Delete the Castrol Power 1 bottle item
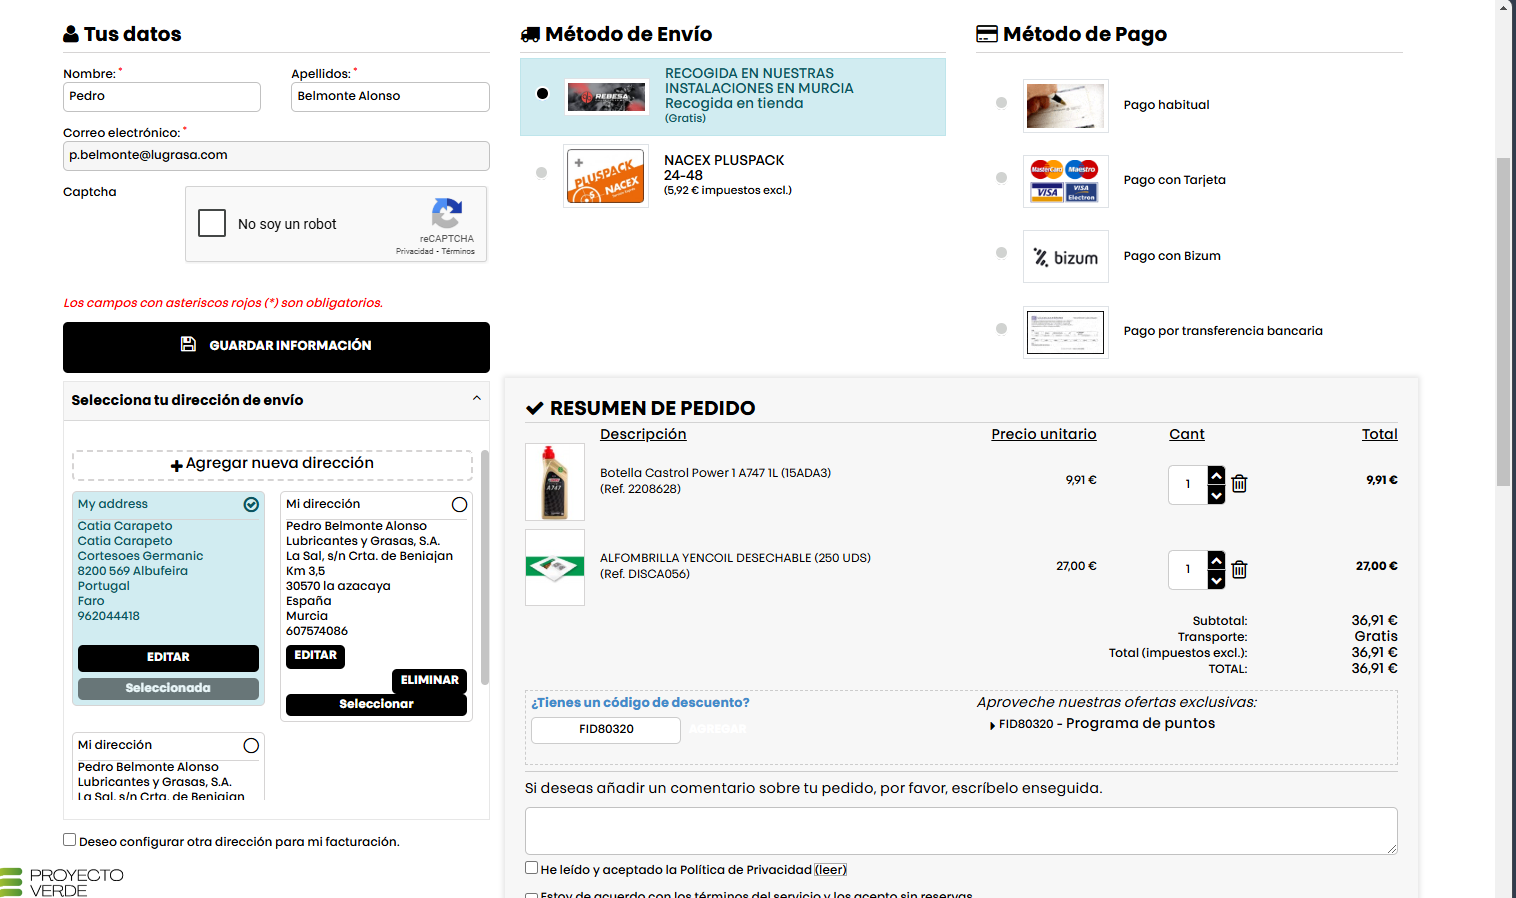1516x898 pixels. click(1239, 484)
